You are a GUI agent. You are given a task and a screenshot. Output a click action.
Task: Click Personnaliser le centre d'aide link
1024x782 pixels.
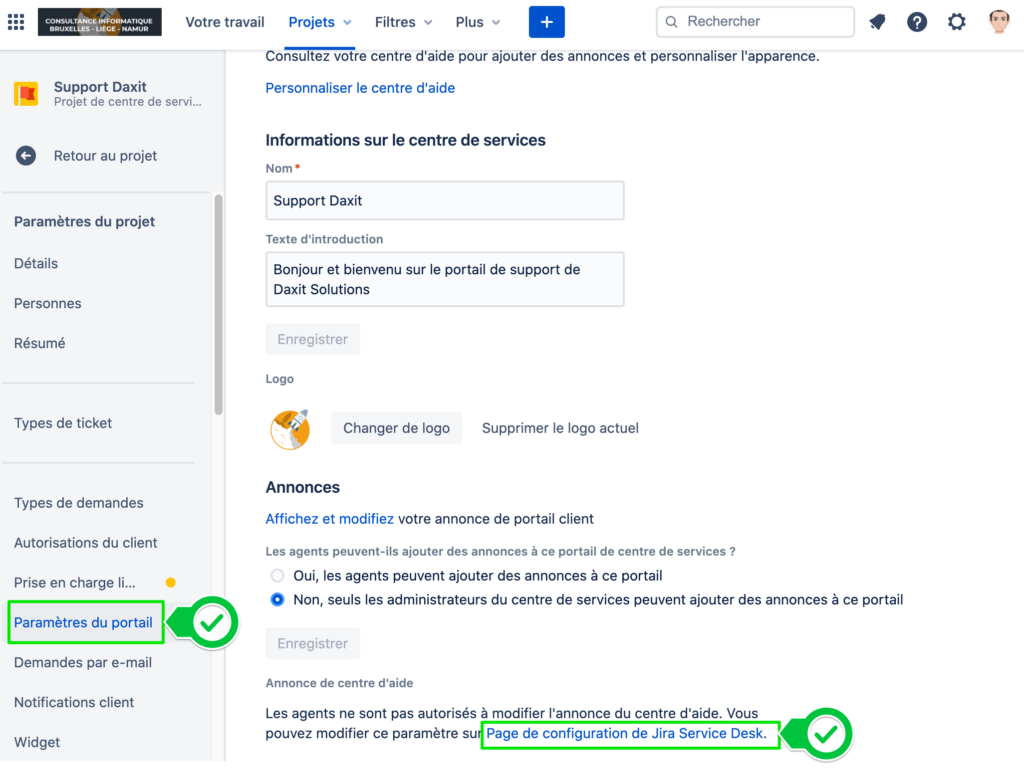(x=360, y=88)
